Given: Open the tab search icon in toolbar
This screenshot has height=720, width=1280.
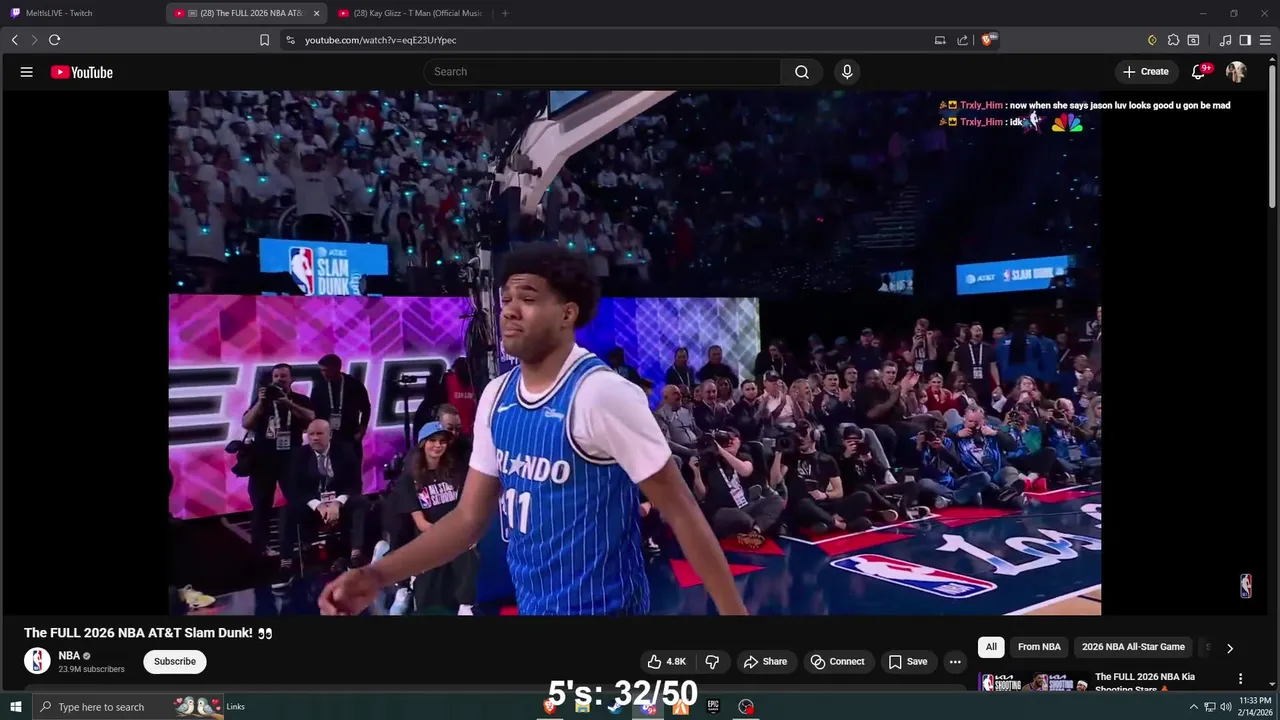Looking at the screenshot, I should pyautogui.click(x=1193, y=40).
